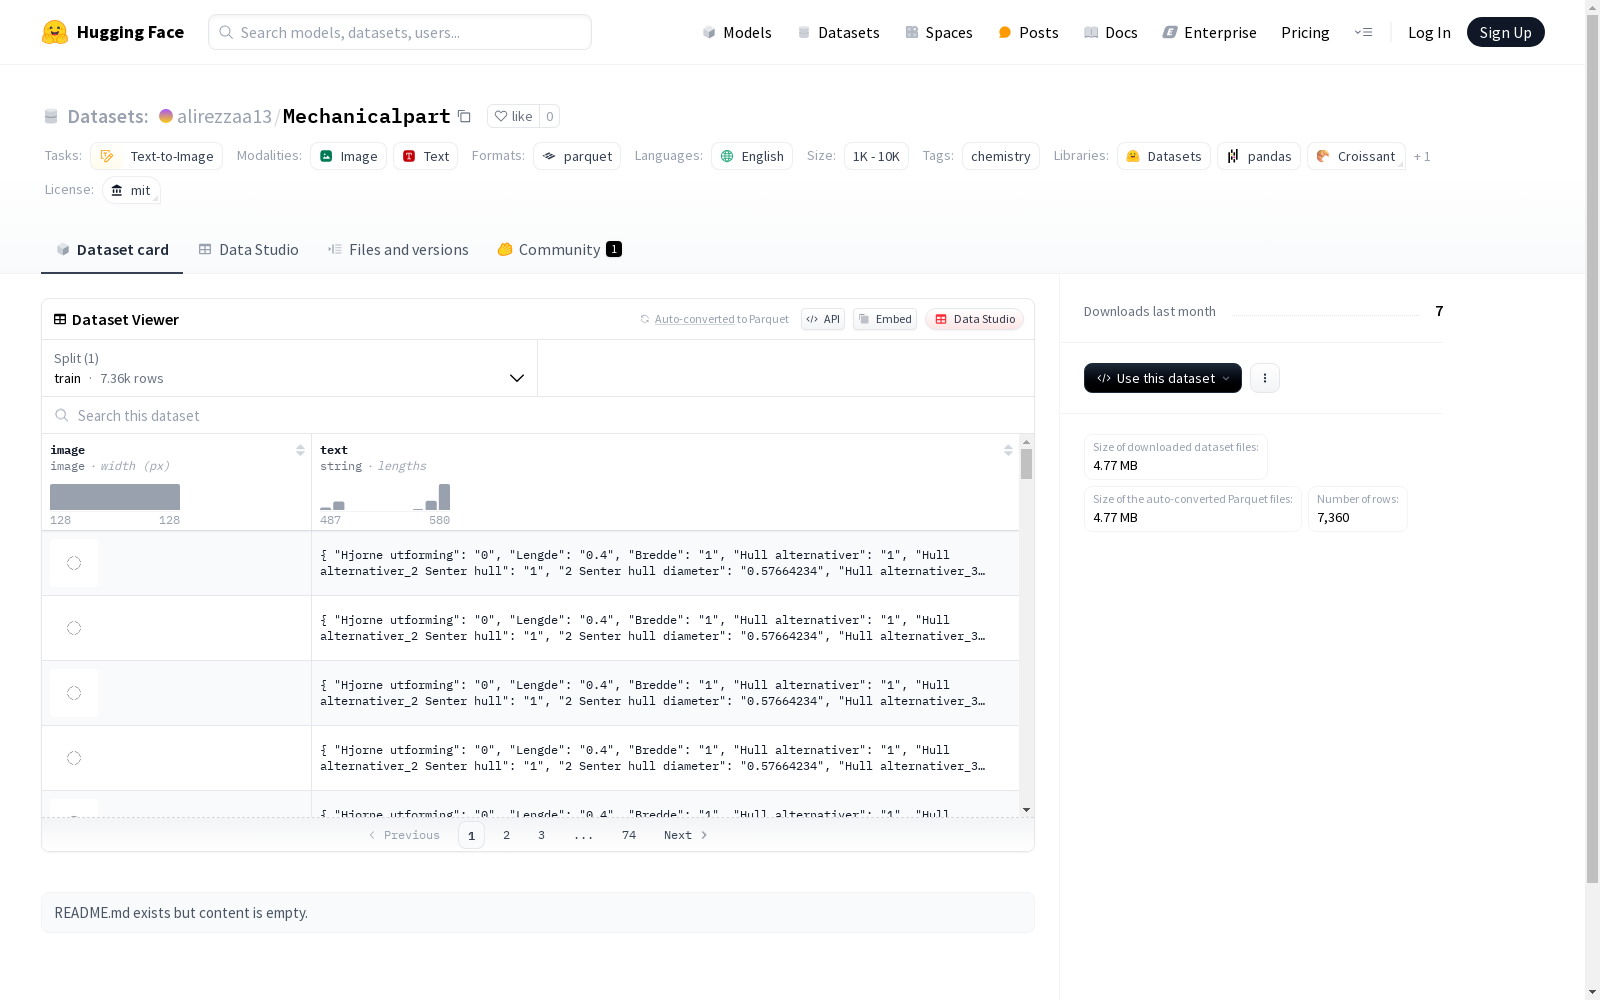Viewport: 1600px width, 1000px height.
Task: Open the alirezzaa13 user profile link
Action: pos(224,116)
